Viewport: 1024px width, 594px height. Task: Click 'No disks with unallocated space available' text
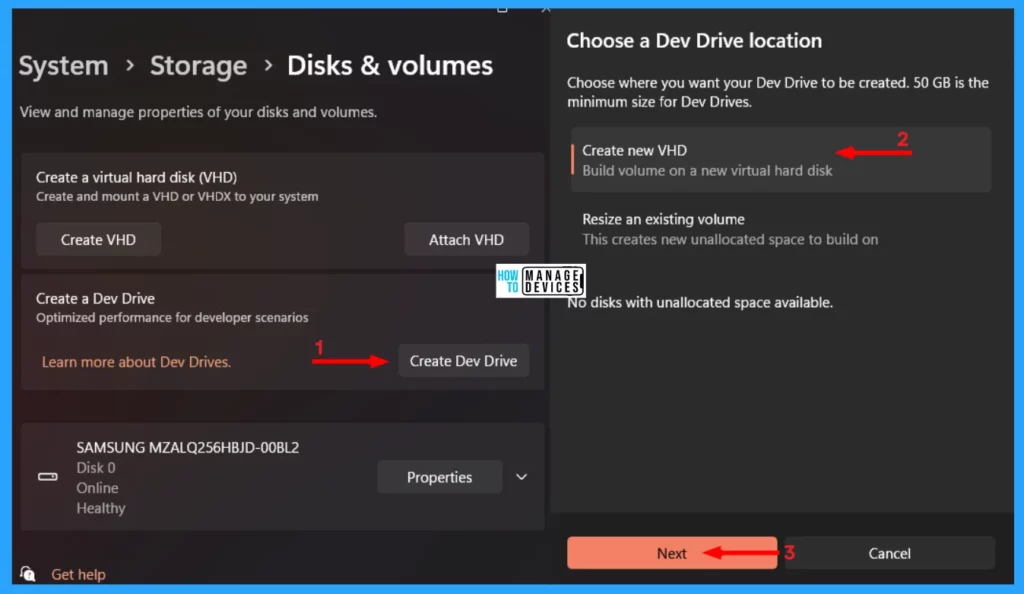[700, 303]
